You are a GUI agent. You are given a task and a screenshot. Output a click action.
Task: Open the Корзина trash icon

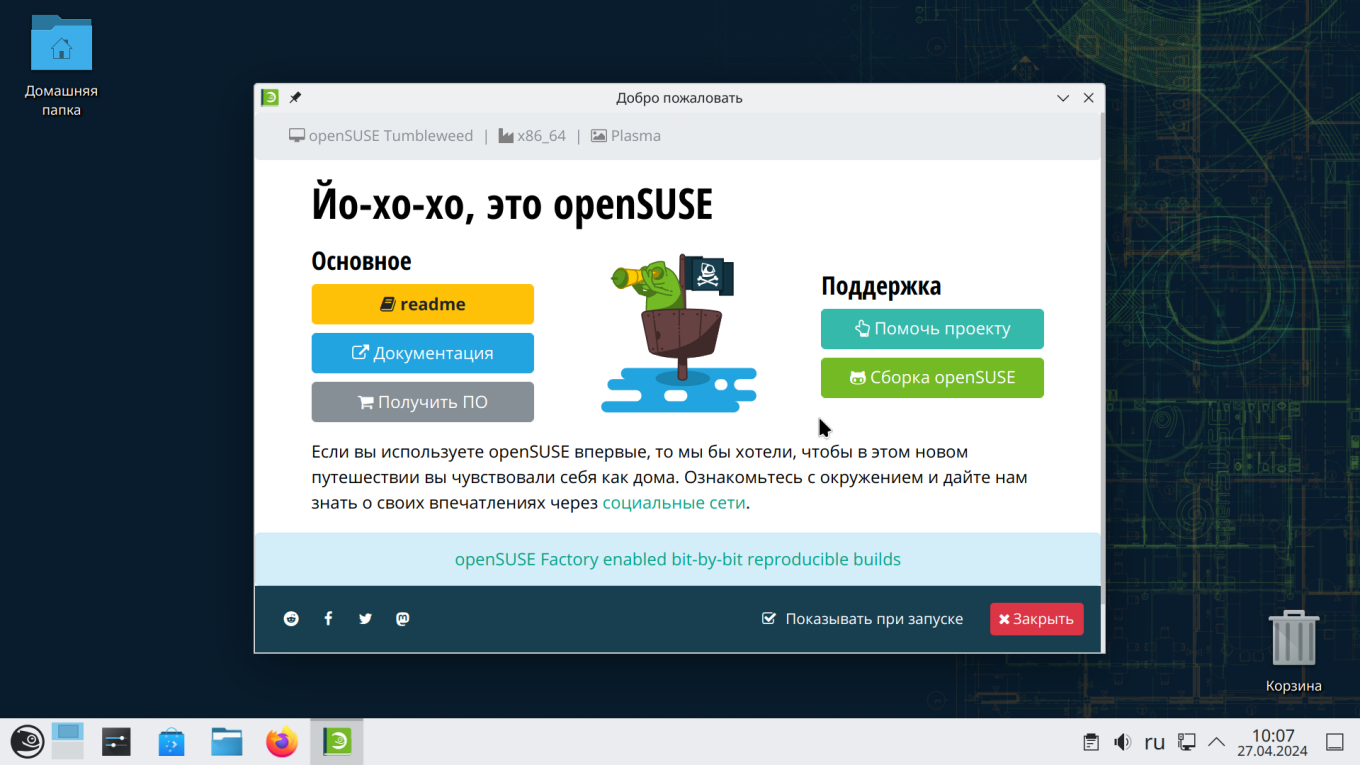(x=1294, y=652)
